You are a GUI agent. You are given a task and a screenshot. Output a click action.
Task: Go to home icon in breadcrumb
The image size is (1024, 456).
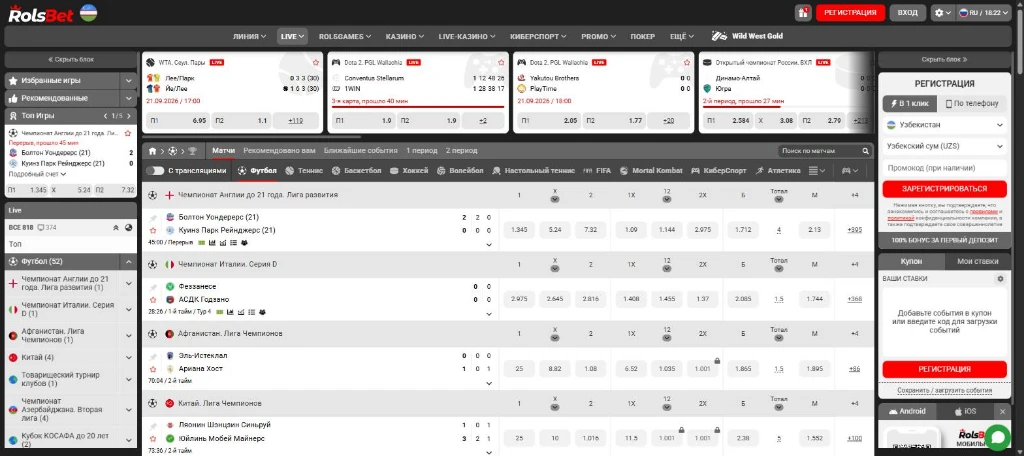(152, 151)
